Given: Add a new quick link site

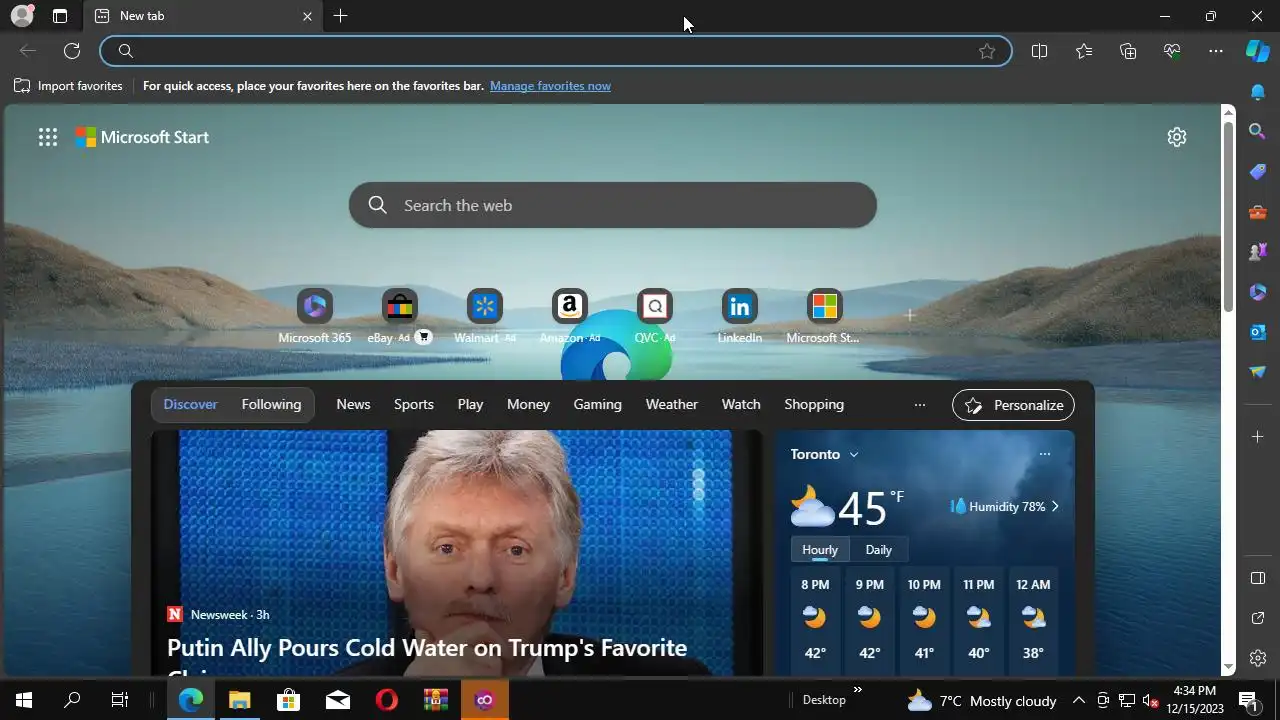Looking at the screenshot, I should pyautogui.click(x=910, y=315).
